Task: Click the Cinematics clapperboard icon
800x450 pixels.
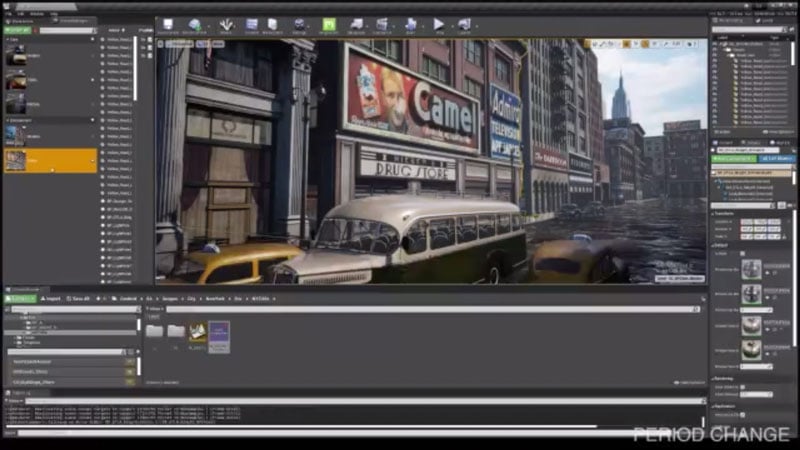Action: click(382, 24)
